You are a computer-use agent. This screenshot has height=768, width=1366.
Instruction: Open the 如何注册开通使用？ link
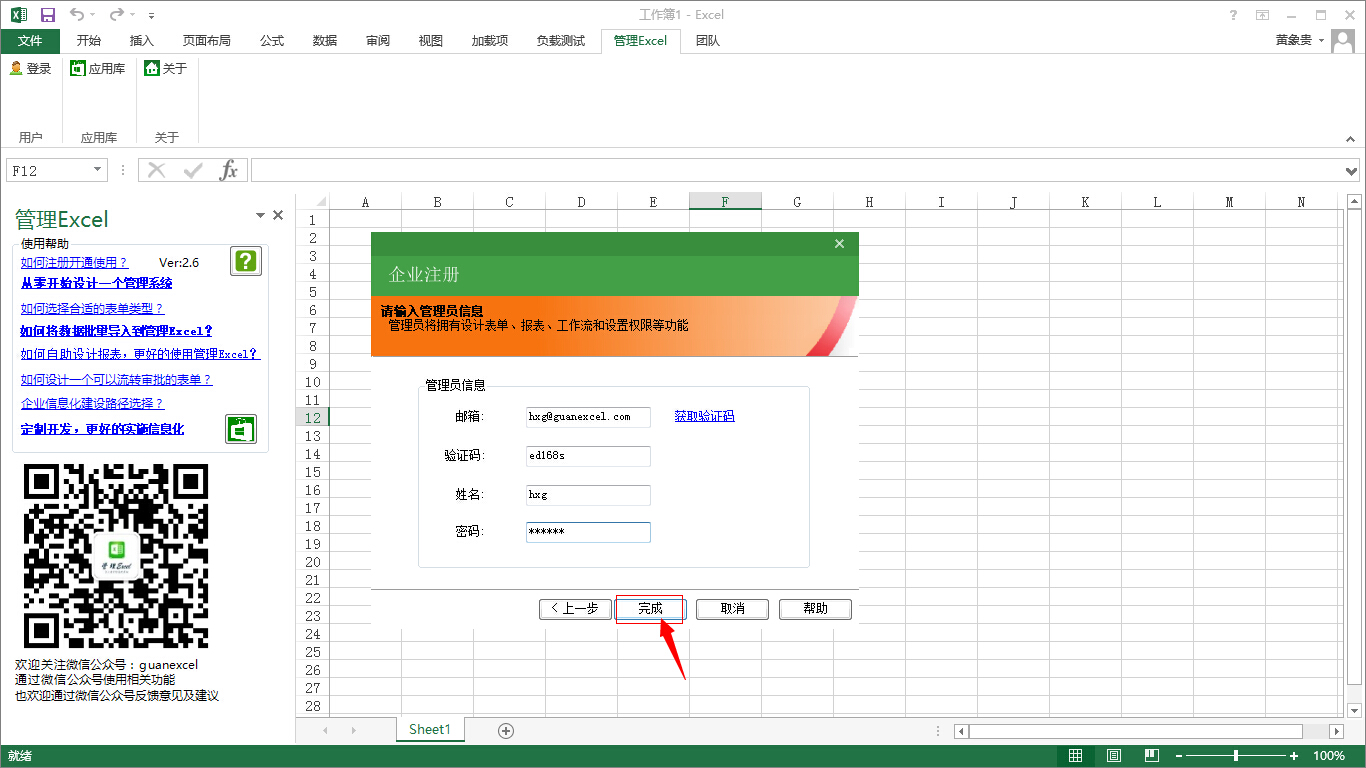[x=74, y=263]
